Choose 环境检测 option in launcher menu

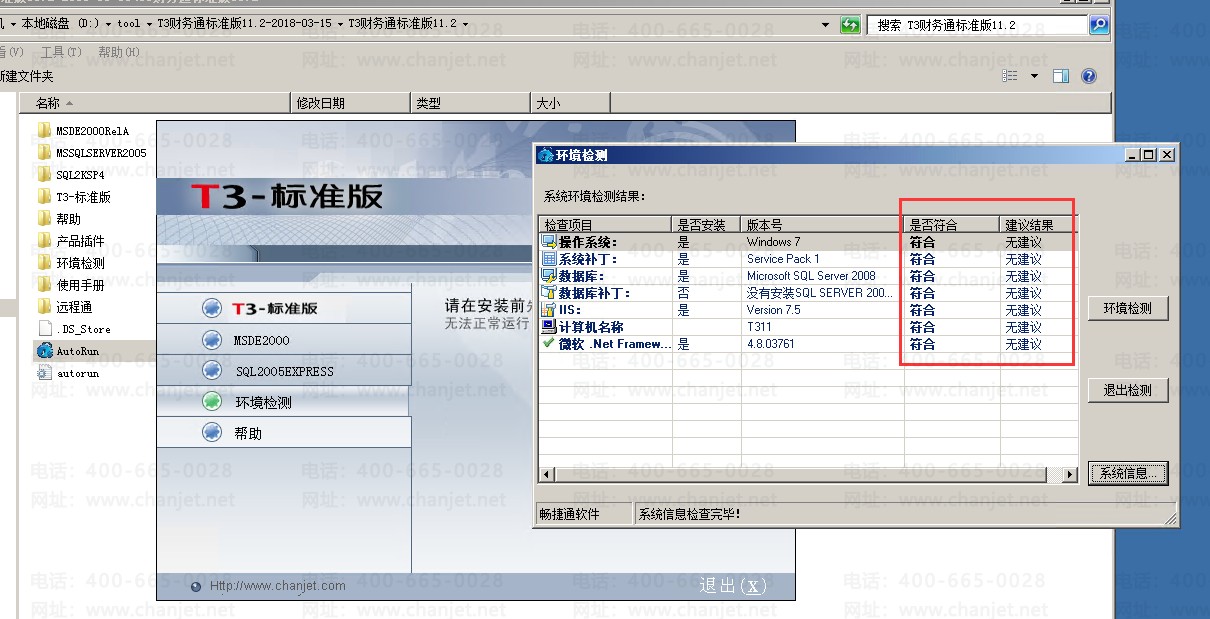coord(284,402)
